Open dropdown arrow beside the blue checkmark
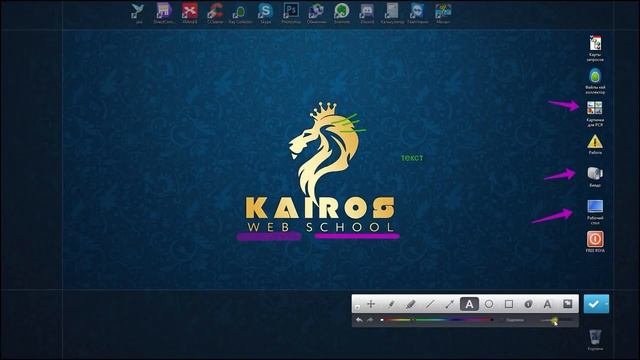640x360 pixels. [607, 304]
